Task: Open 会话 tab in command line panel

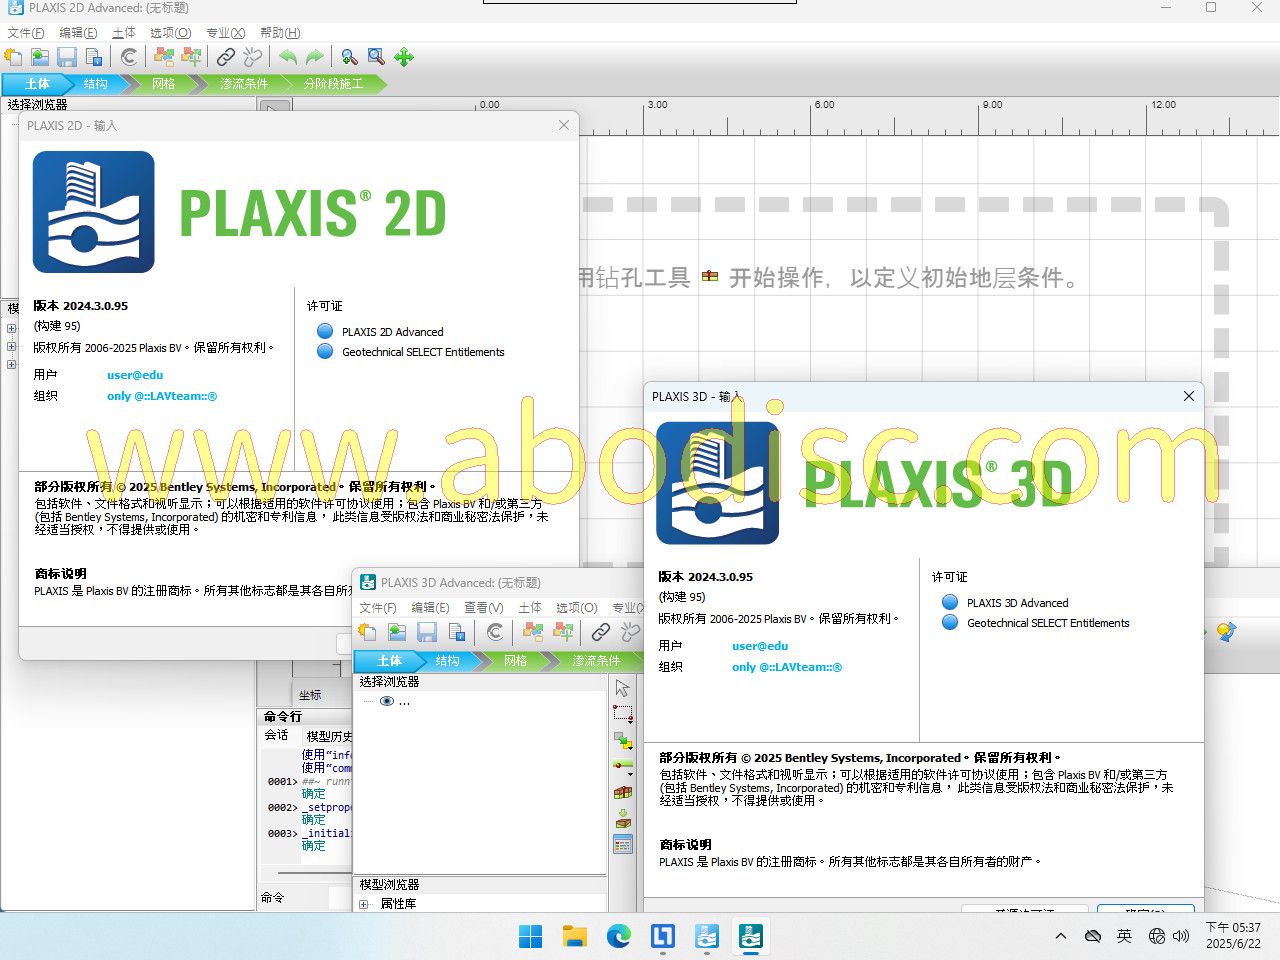Action: point(277,735)
